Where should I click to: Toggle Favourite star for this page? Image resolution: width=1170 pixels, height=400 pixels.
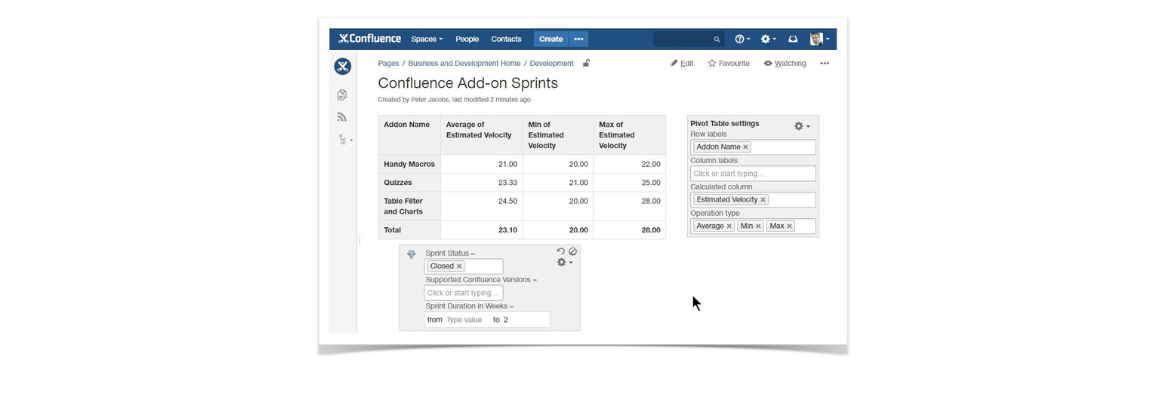click(x=729, y=63)
